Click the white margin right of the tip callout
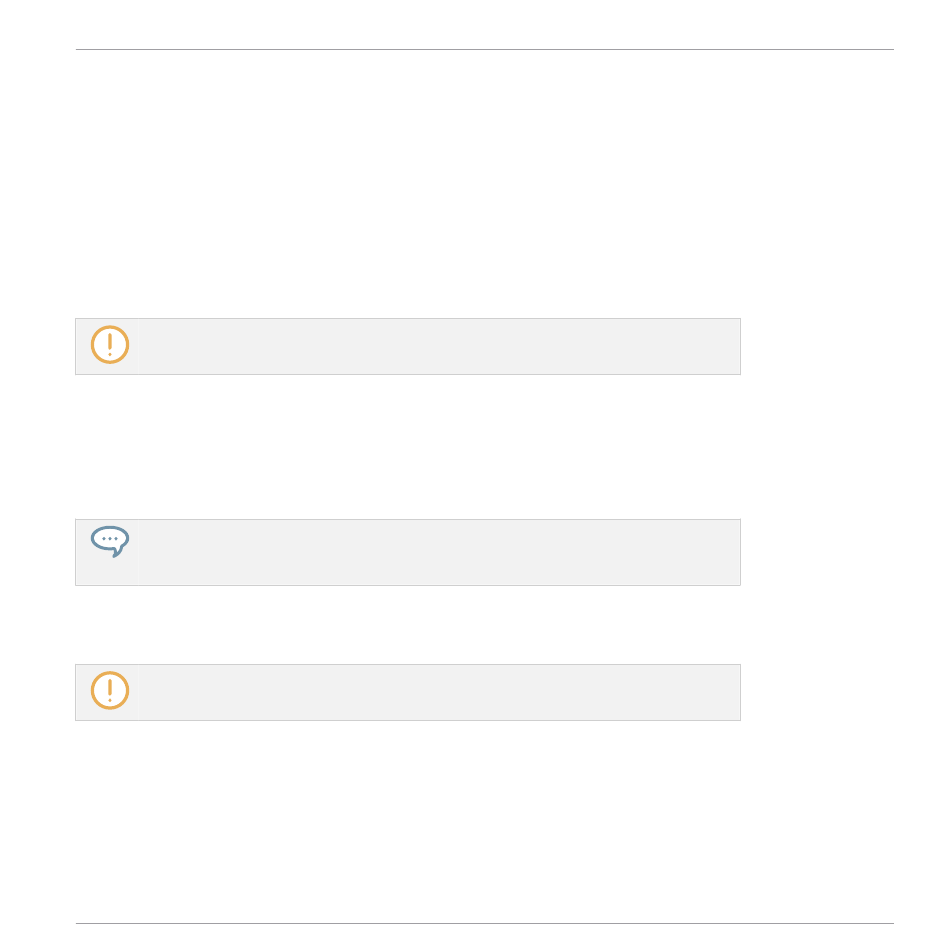950x951 pixels. (x=818, y=553)
